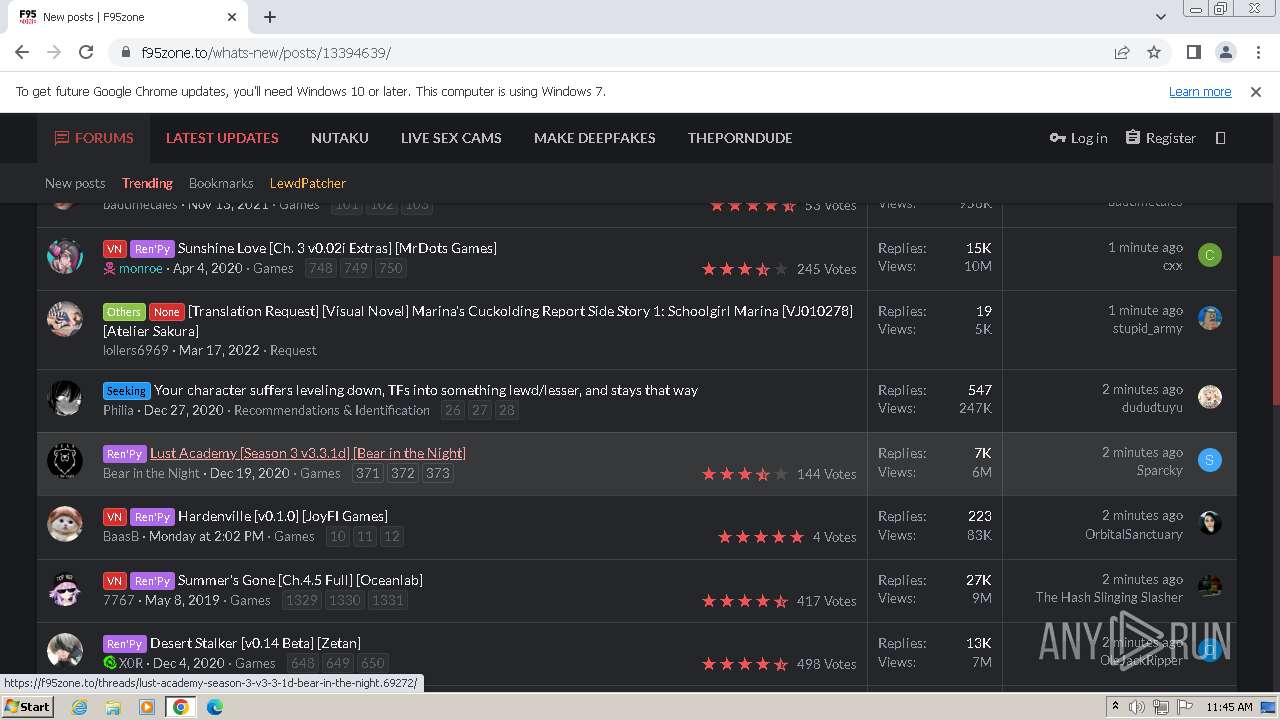Click the Sparcky user avatar
This screenshot has width=1280, height=720.
(1209, 460)
